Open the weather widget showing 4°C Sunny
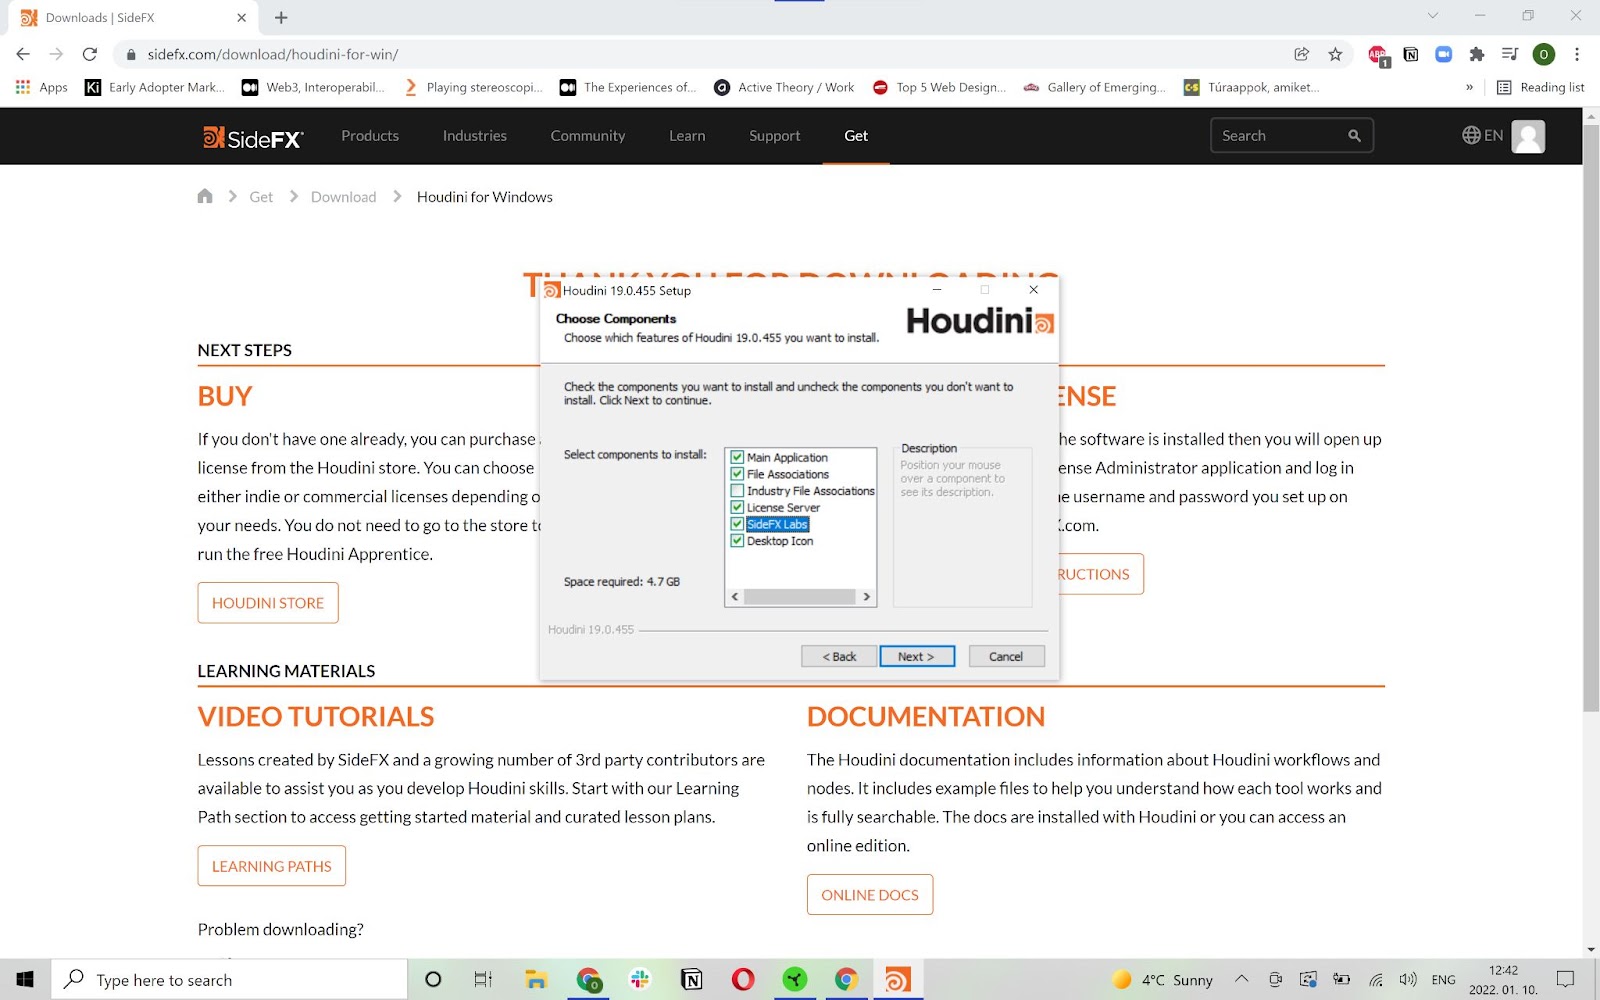Image resolution: width=1600 pixels, height=1000 pixels. click(x=1163, y=979)
